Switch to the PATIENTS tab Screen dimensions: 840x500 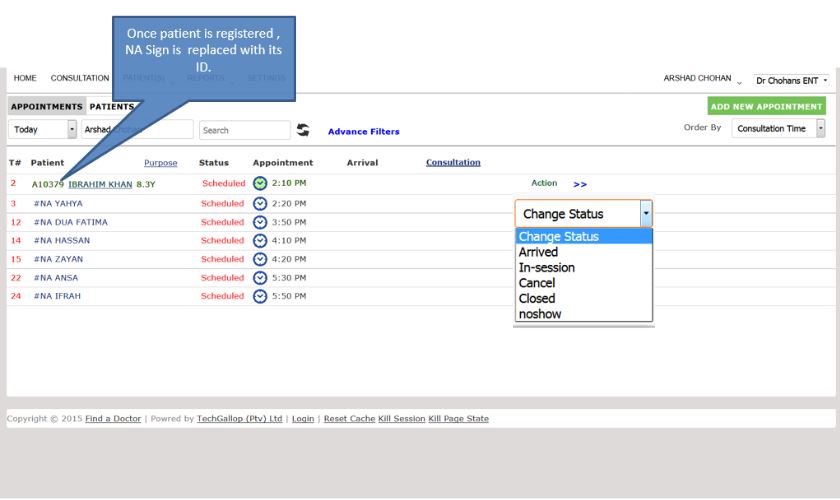(112, 107)
